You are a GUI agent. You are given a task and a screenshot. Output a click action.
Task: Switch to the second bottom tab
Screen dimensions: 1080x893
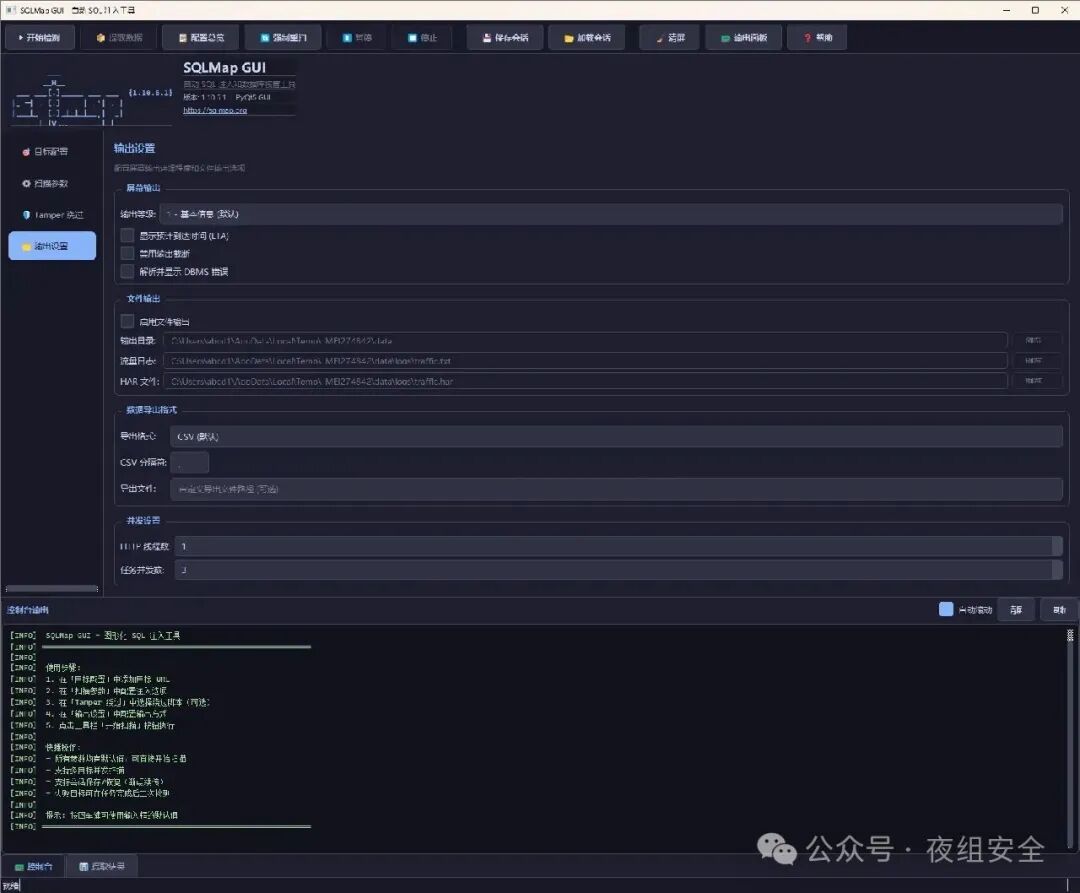coord(102,866)
